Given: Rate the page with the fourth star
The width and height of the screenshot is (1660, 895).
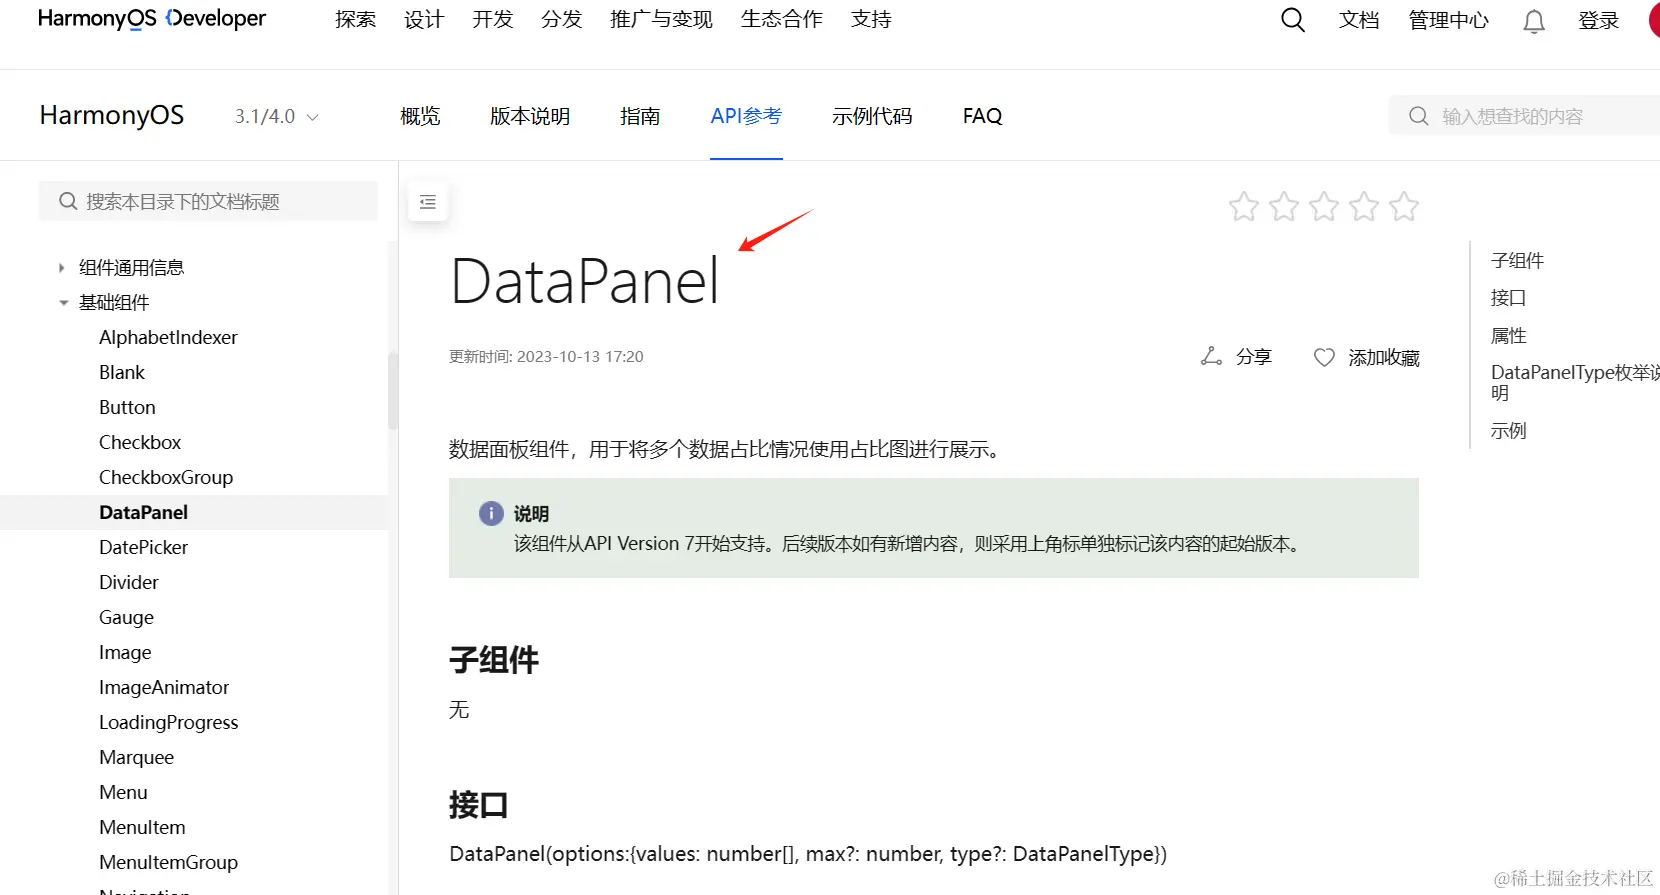Looking at the screenshot, I should 1364,207.
